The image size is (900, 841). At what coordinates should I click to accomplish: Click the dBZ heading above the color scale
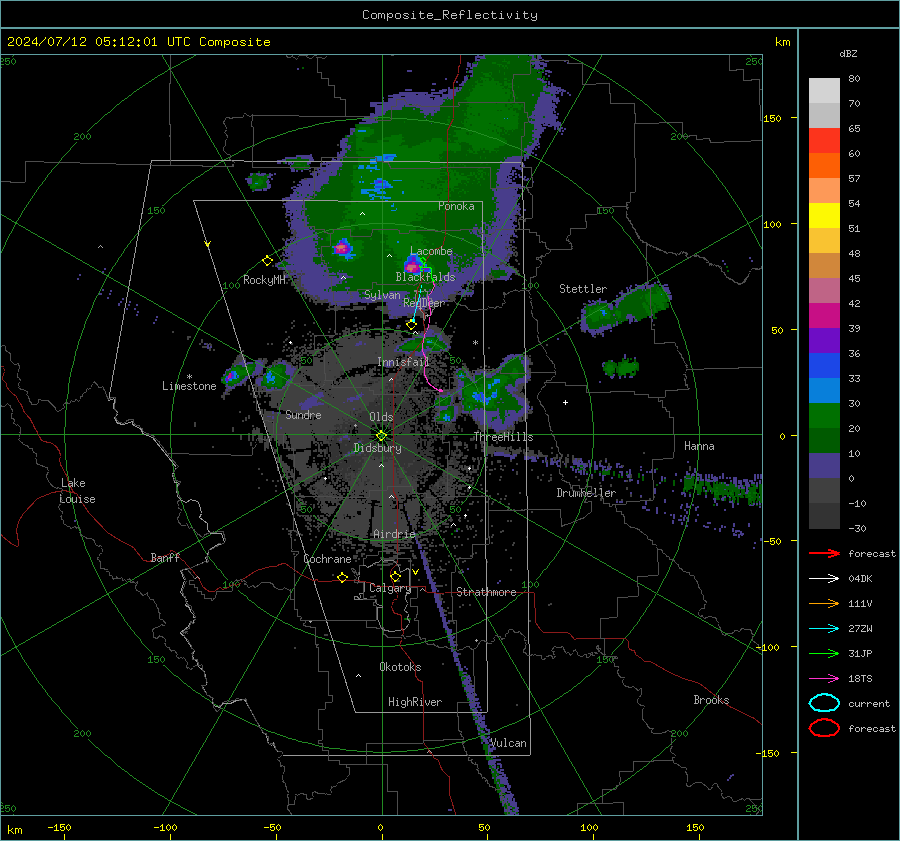click(848, 53)
